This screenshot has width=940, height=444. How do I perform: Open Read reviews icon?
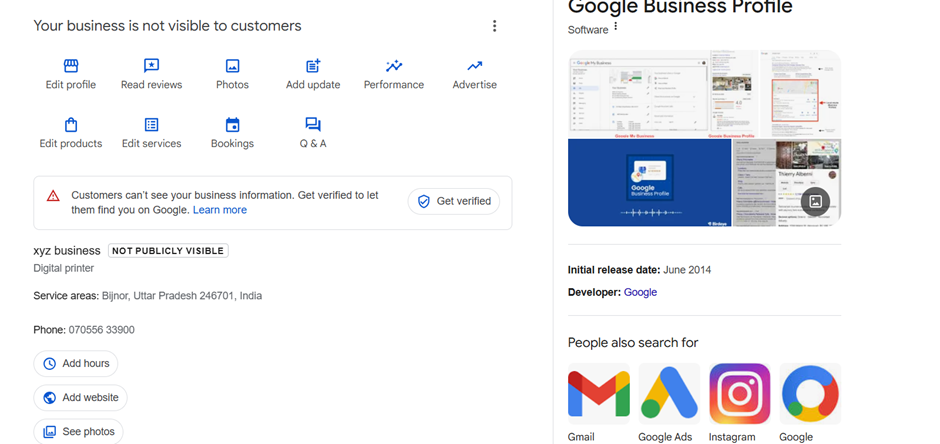coord(151,66)
